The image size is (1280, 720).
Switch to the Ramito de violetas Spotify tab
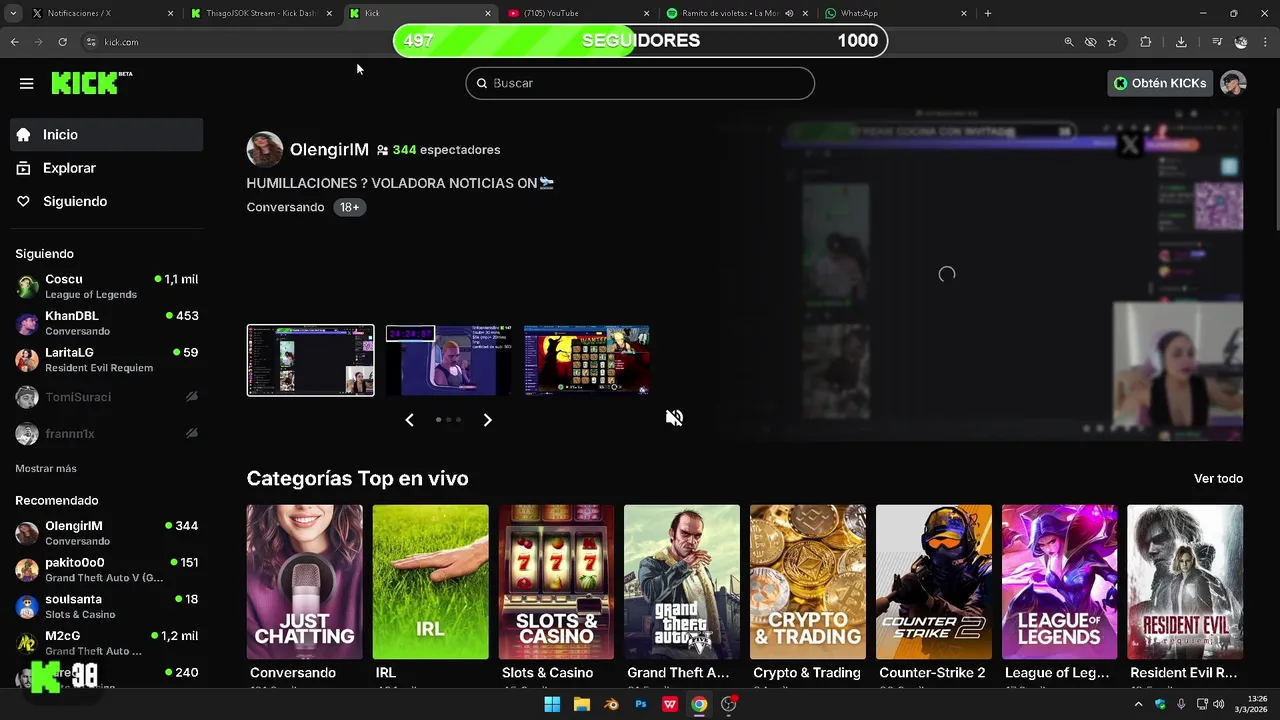tap(737, 13)
